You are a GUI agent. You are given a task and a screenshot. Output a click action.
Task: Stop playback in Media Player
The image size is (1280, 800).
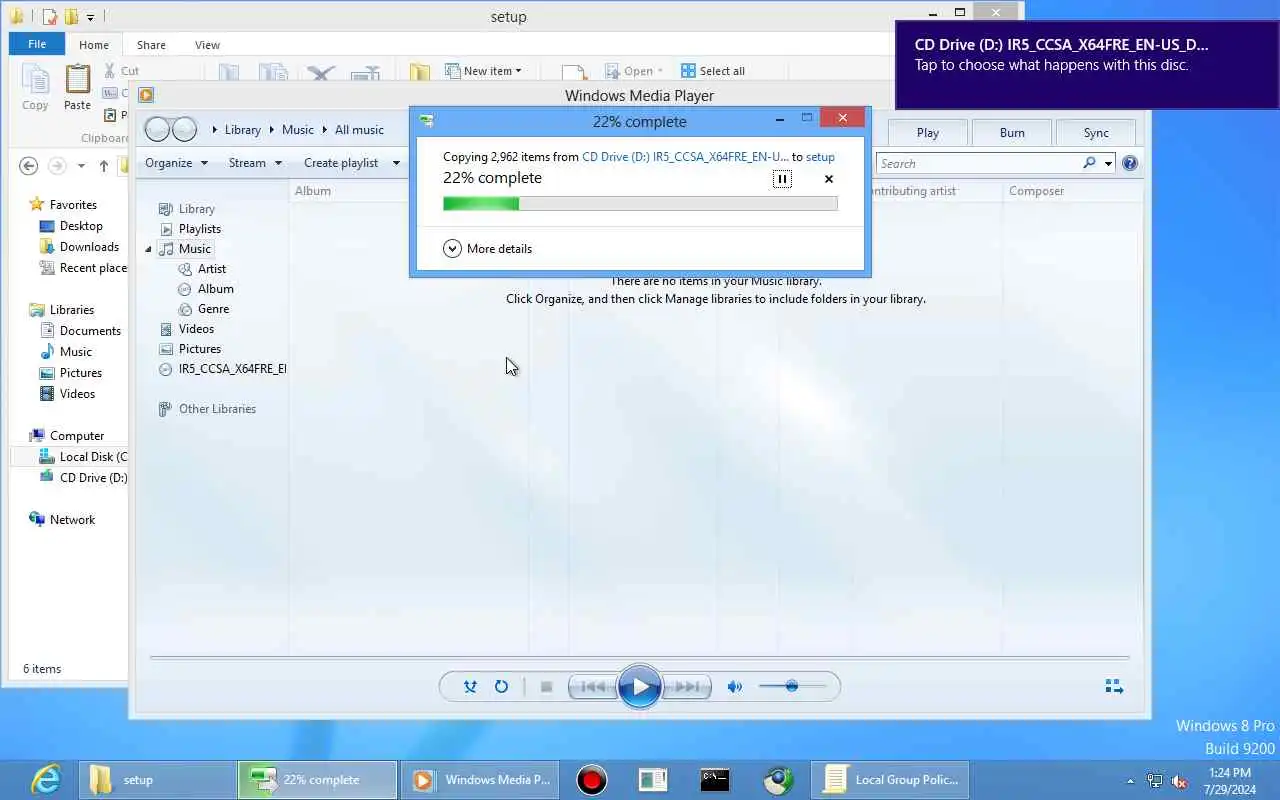(x=546, y=687)
